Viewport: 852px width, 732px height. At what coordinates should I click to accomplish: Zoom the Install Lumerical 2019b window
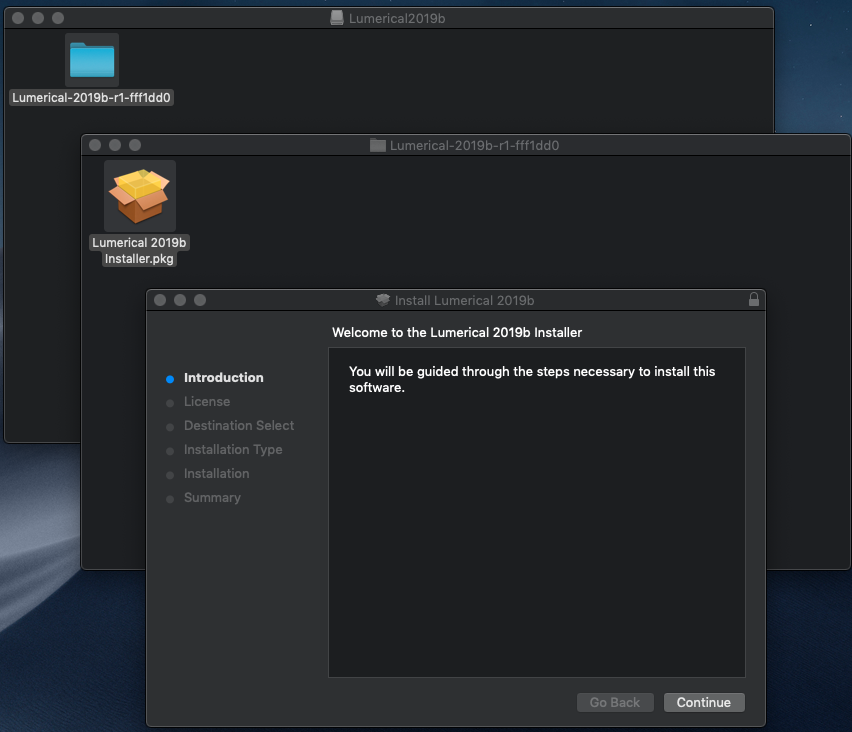pyautogui.click(x=200, y=300)
